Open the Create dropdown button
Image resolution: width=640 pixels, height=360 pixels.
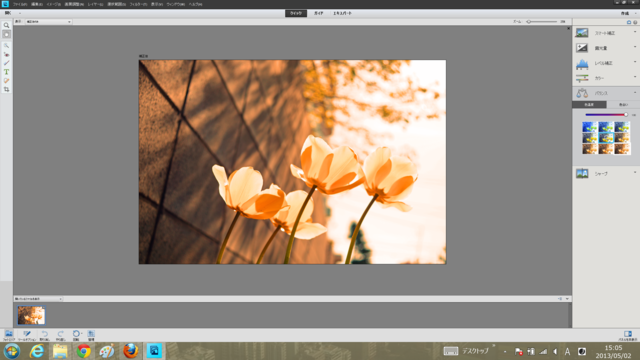pos(628,13)
